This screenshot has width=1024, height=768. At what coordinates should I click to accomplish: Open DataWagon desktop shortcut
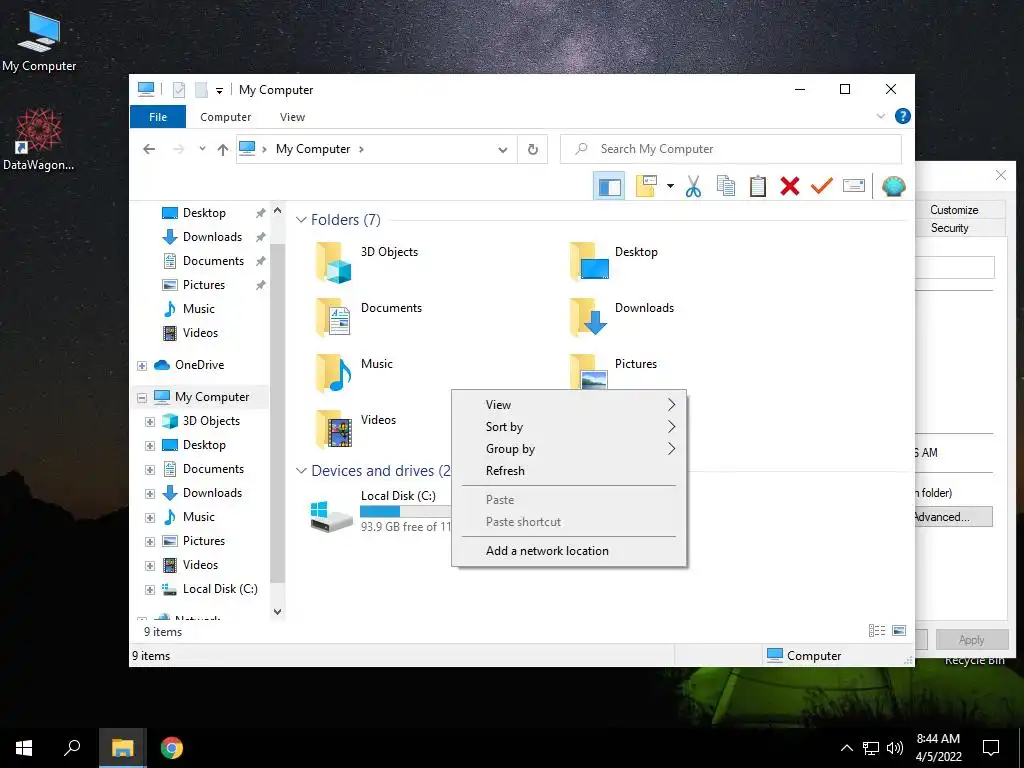[x=39, y=140]
